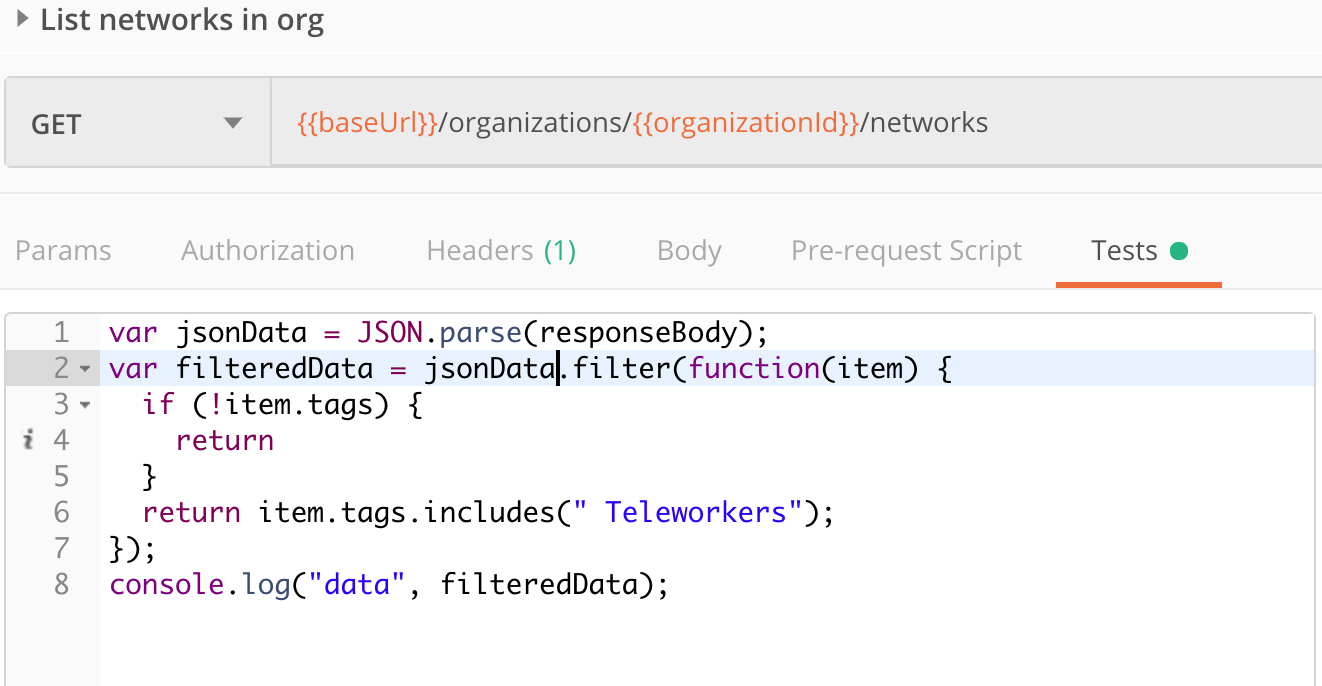Image resolution: width=1322 pixels, height=686 pixels.
Task: Click the info annotation icon on line 4
Action: point(29,440)
